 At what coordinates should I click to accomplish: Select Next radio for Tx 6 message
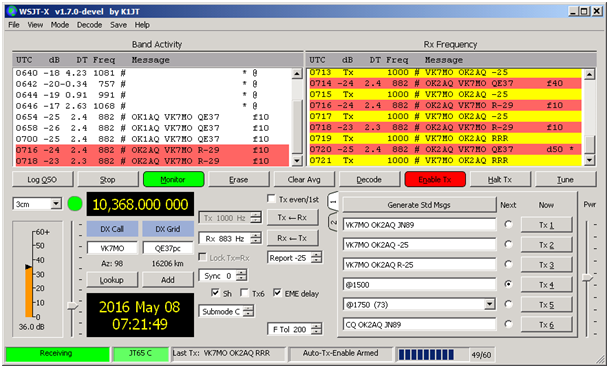(x=508, y=324)
